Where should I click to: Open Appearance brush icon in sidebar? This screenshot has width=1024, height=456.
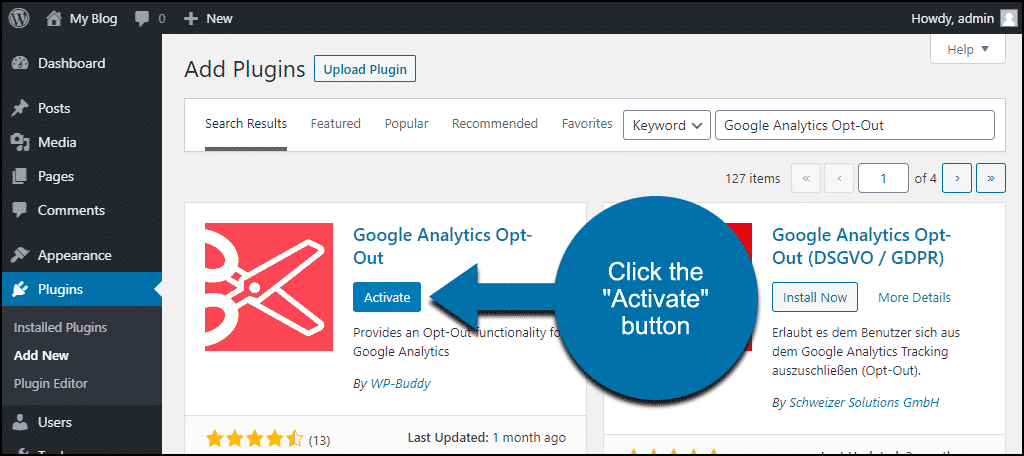(x=20, y=255)
